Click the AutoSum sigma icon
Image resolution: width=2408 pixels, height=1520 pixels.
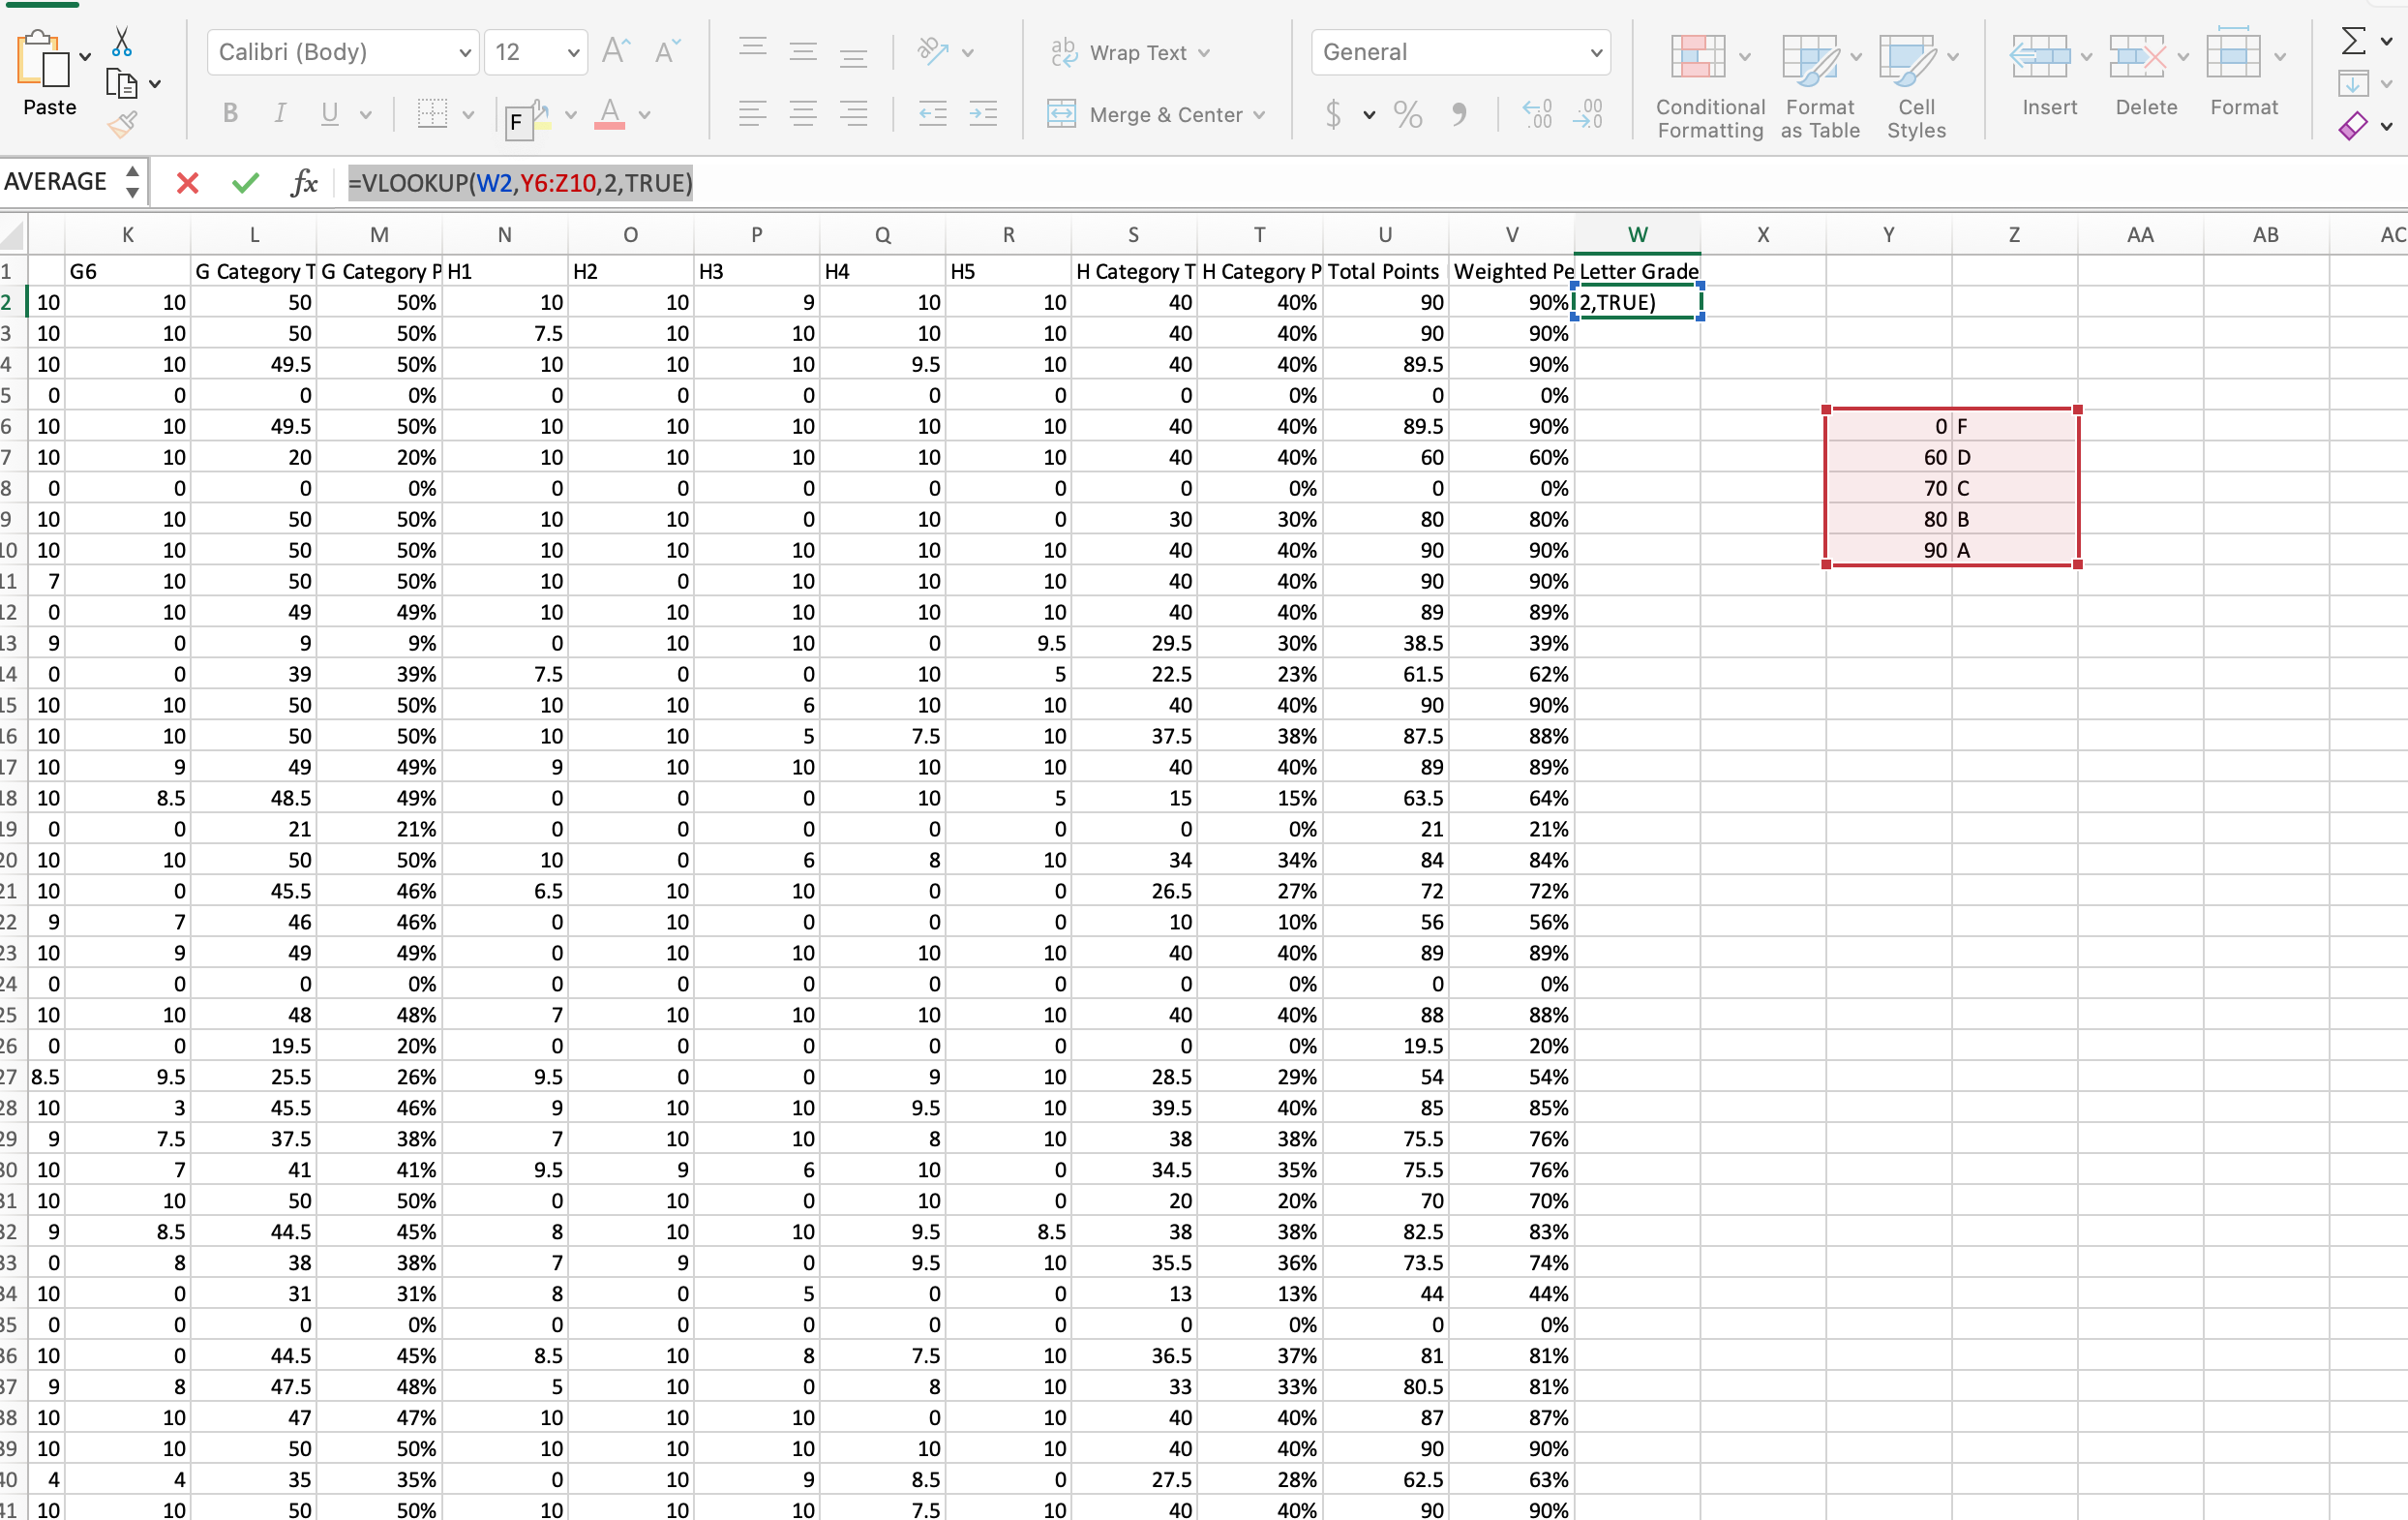(x=2353, y=41)
